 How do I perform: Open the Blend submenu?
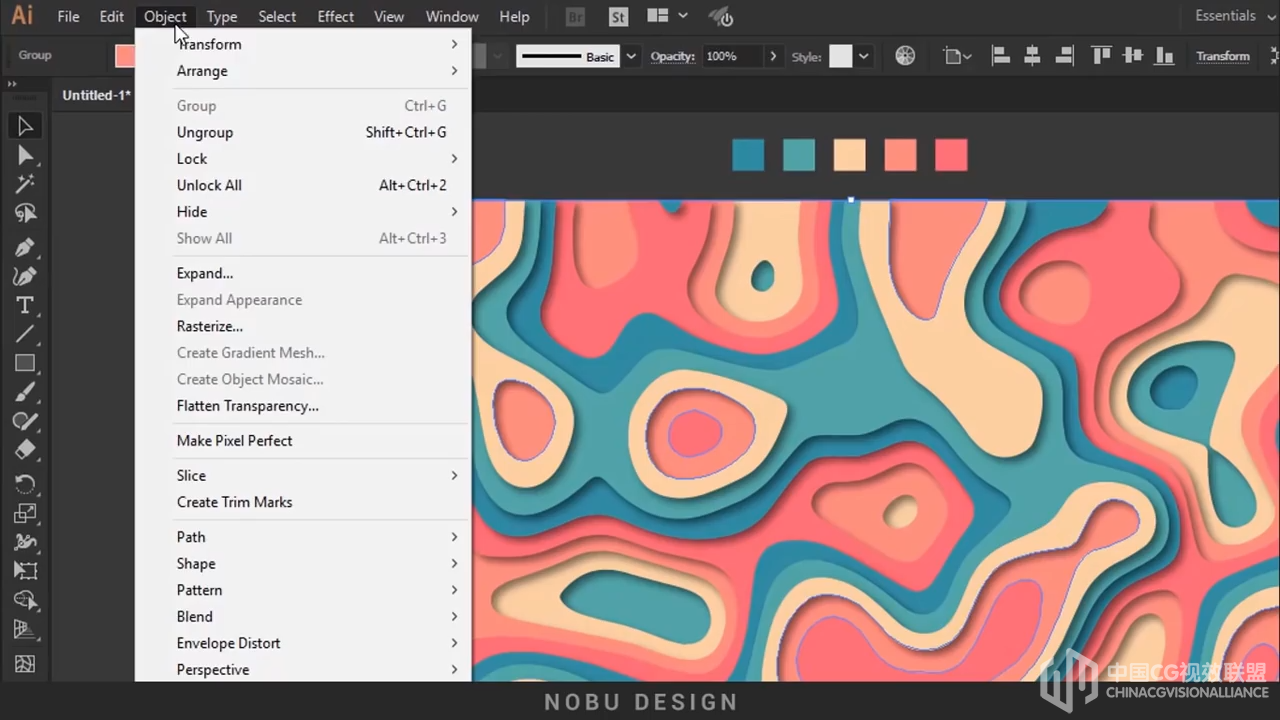point(302,617)
